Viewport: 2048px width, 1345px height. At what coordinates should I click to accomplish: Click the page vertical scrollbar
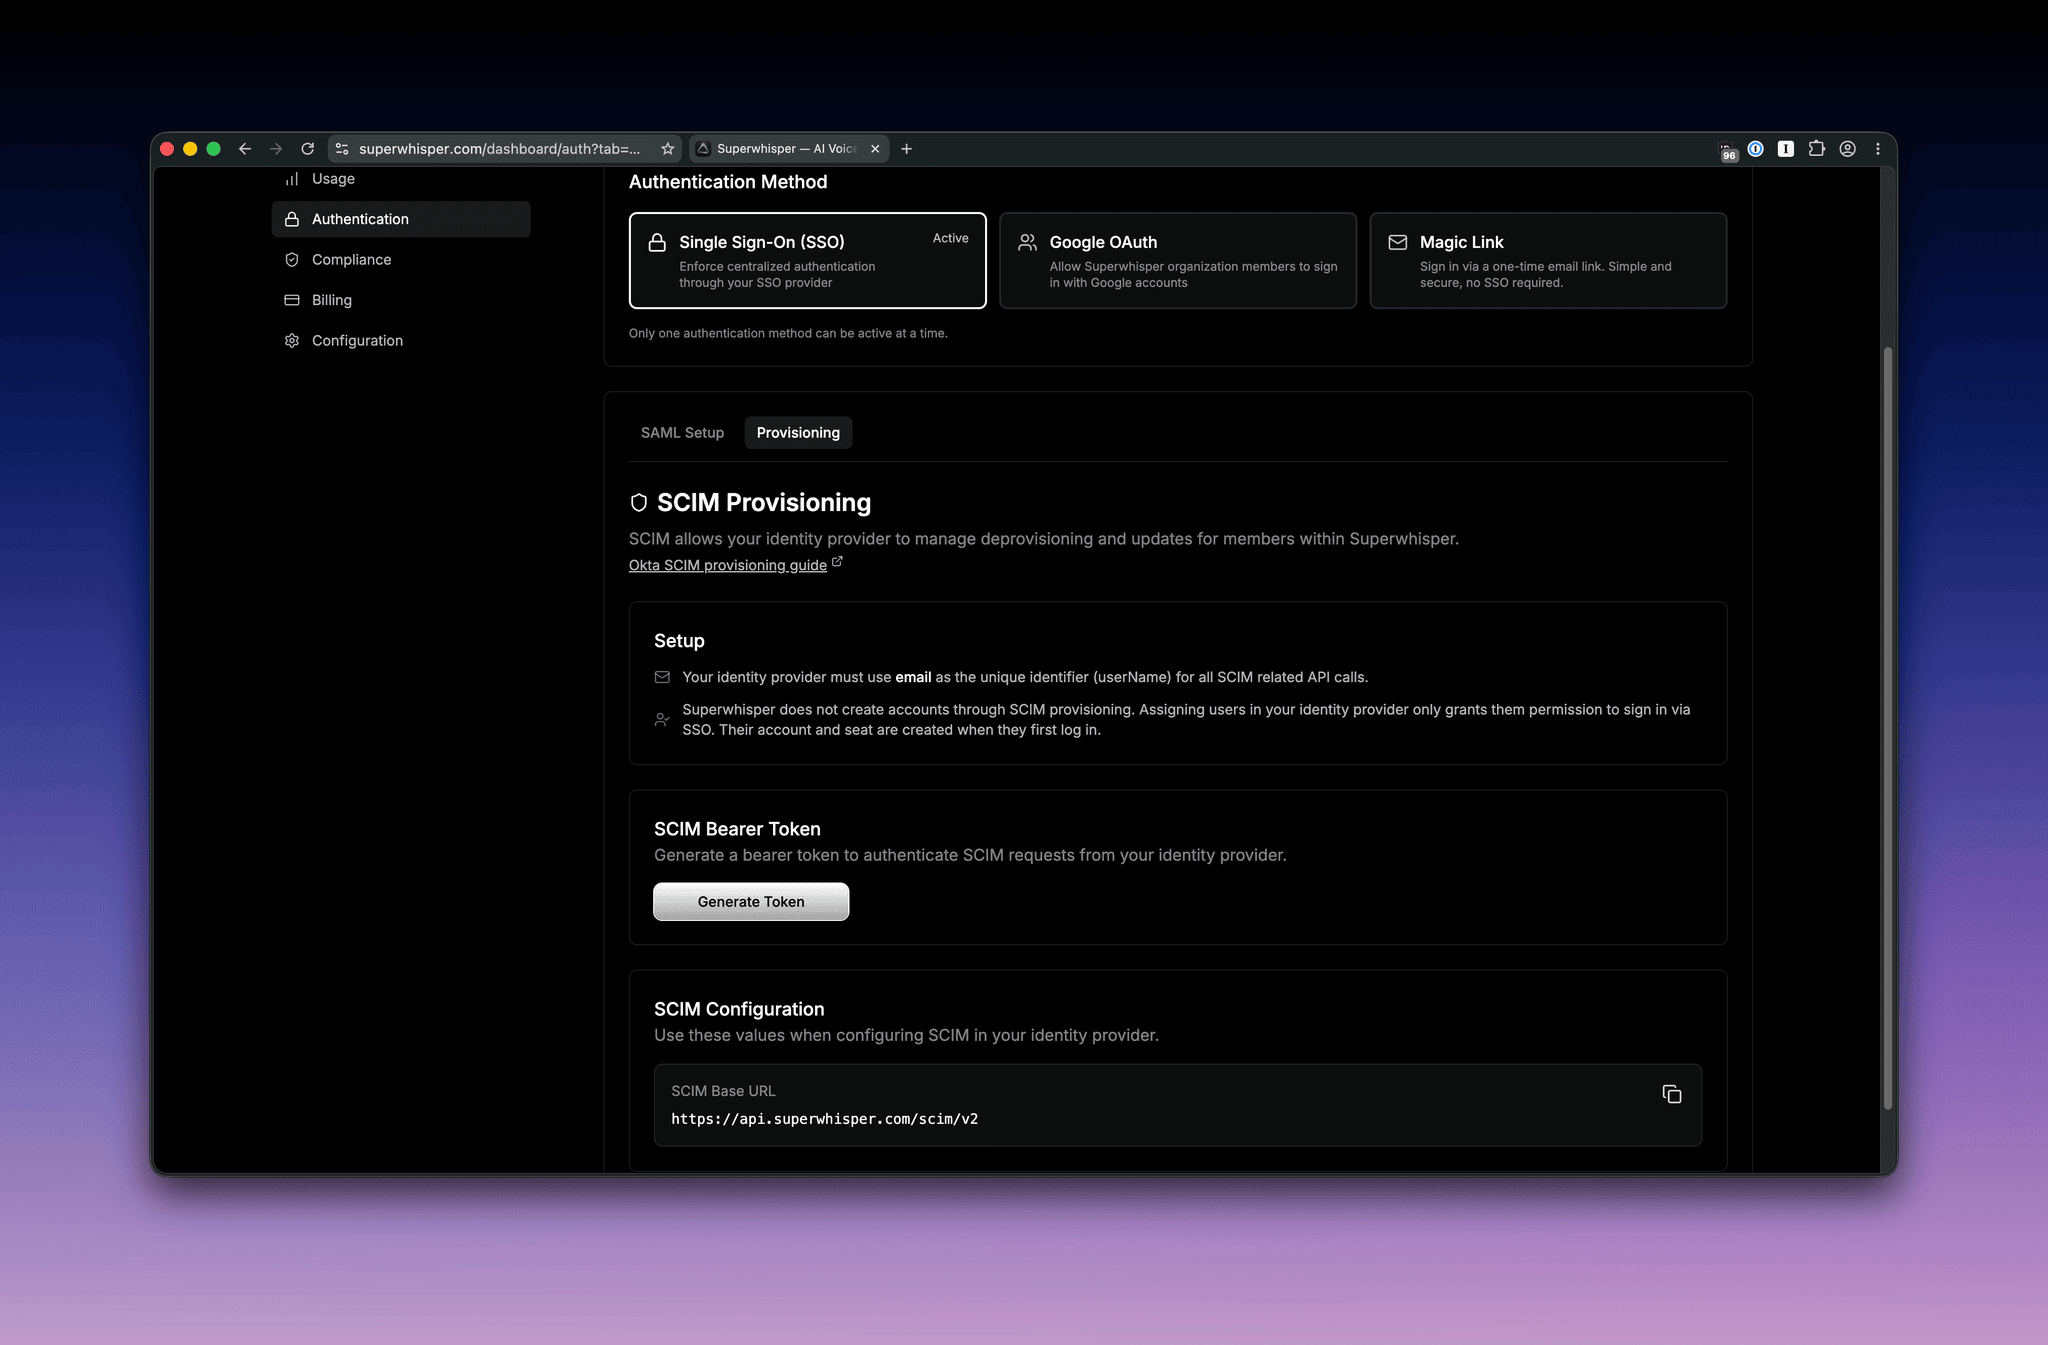[1888, 729]
